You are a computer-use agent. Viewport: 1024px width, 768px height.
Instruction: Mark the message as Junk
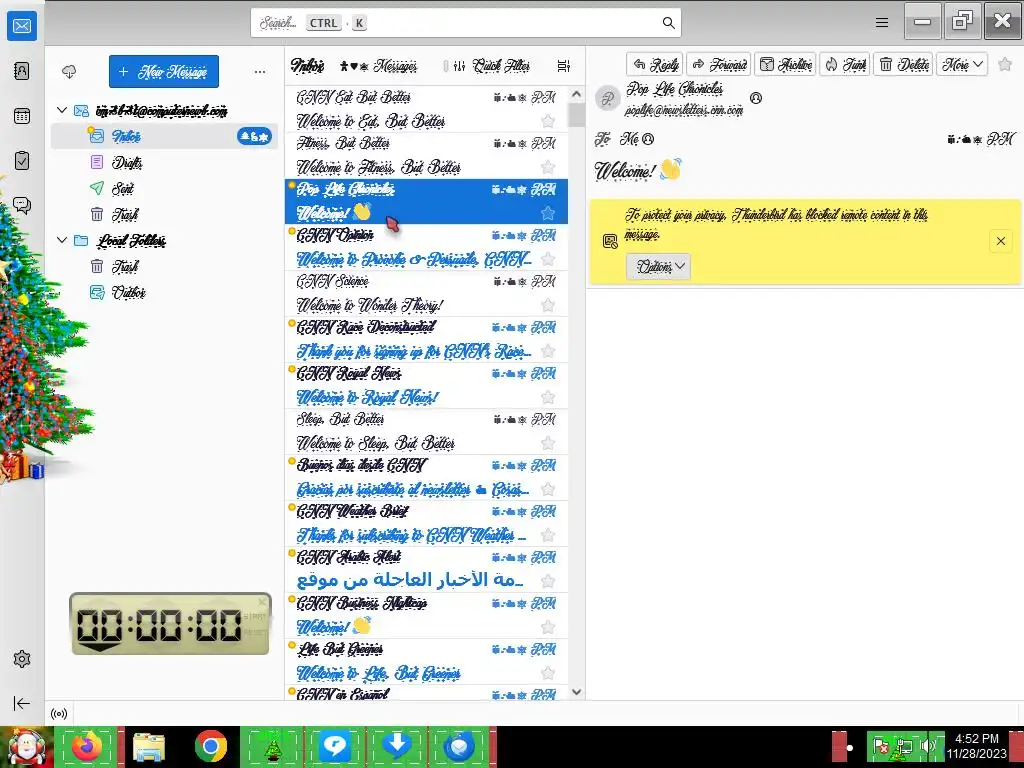pyautogui.click(x=844, y=64)
